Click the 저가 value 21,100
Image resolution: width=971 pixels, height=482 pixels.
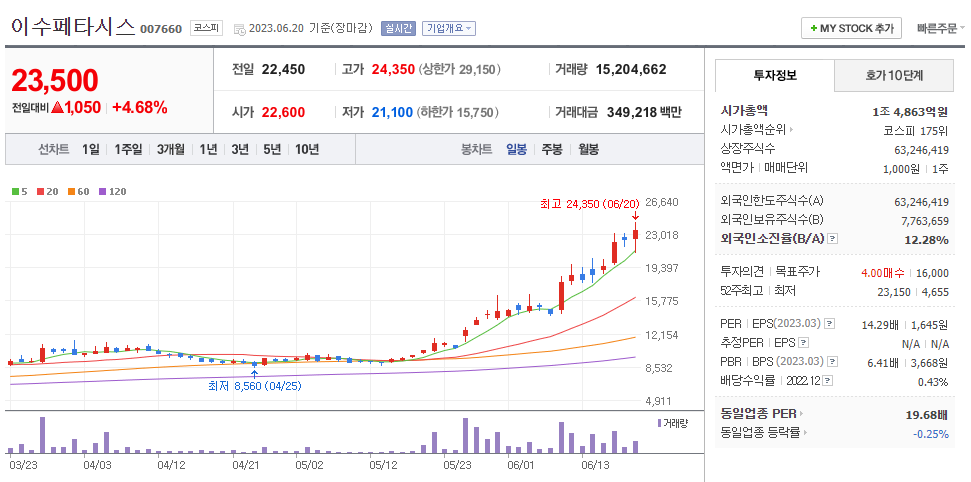tap(392, 112)
